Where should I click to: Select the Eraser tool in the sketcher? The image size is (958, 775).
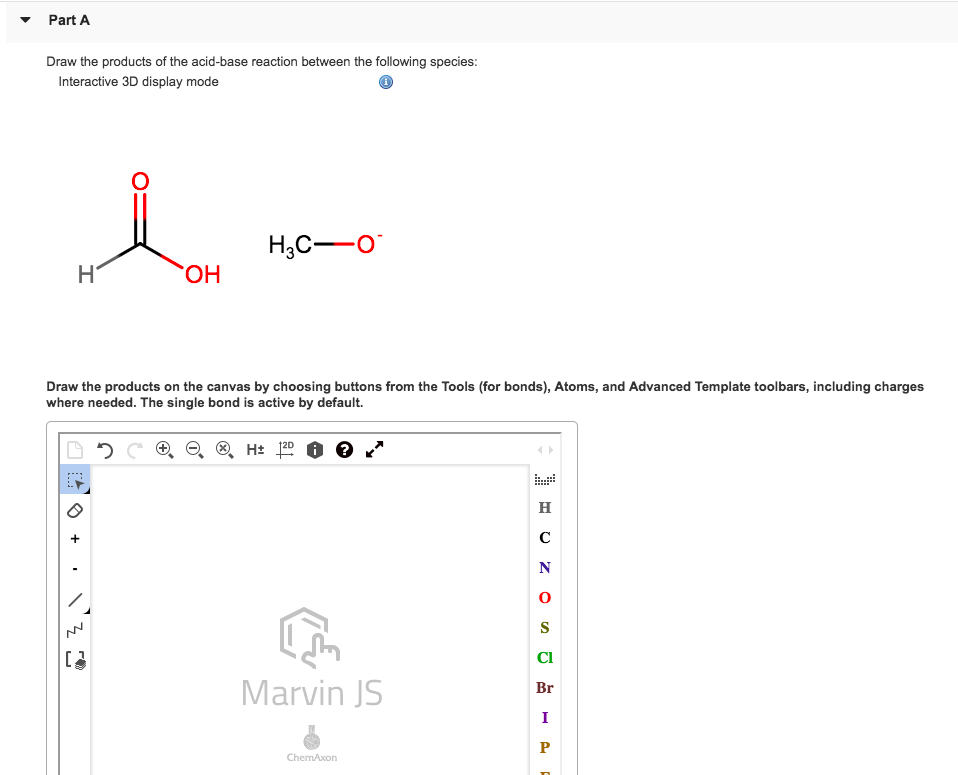74,511
